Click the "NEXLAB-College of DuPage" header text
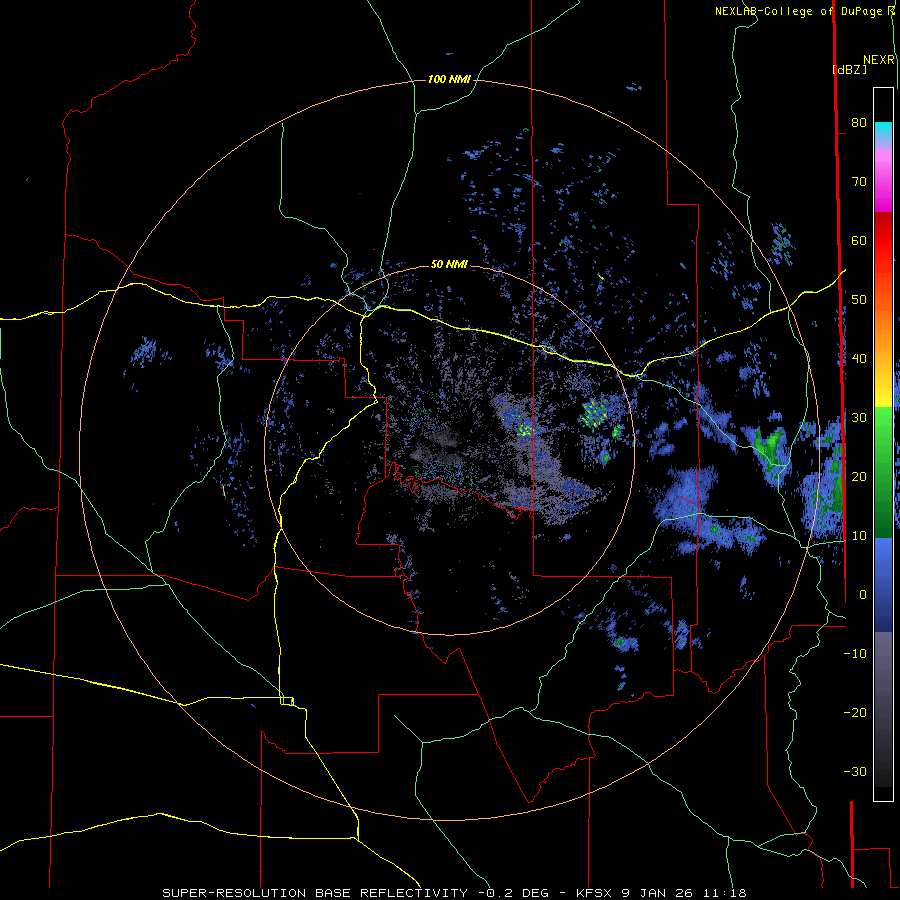900x900 pixels. (x=798, y=11)
